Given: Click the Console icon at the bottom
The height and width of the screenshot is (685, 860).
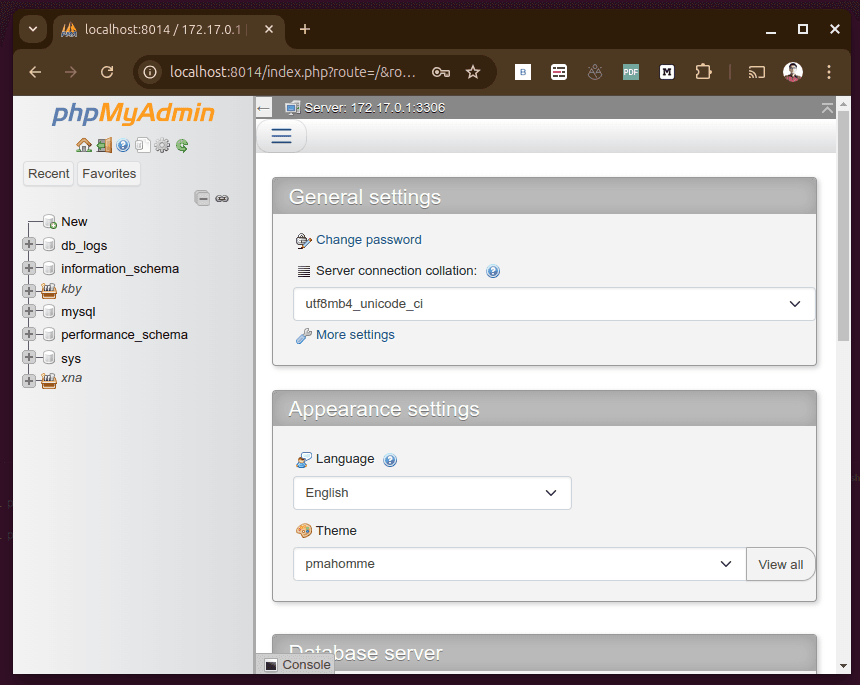Looking at the screenshot, I should click(x=271, y=665).
